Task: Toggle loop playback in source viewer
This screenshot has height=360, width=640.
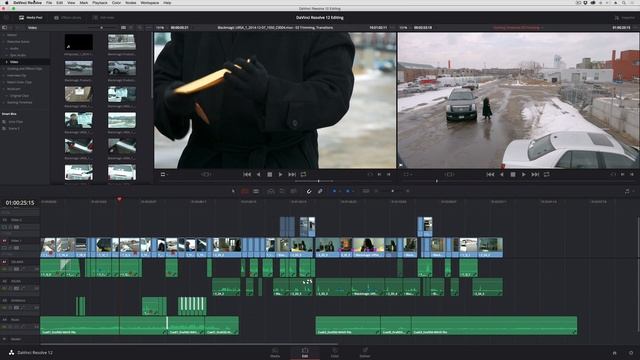Action: [303, 174]
